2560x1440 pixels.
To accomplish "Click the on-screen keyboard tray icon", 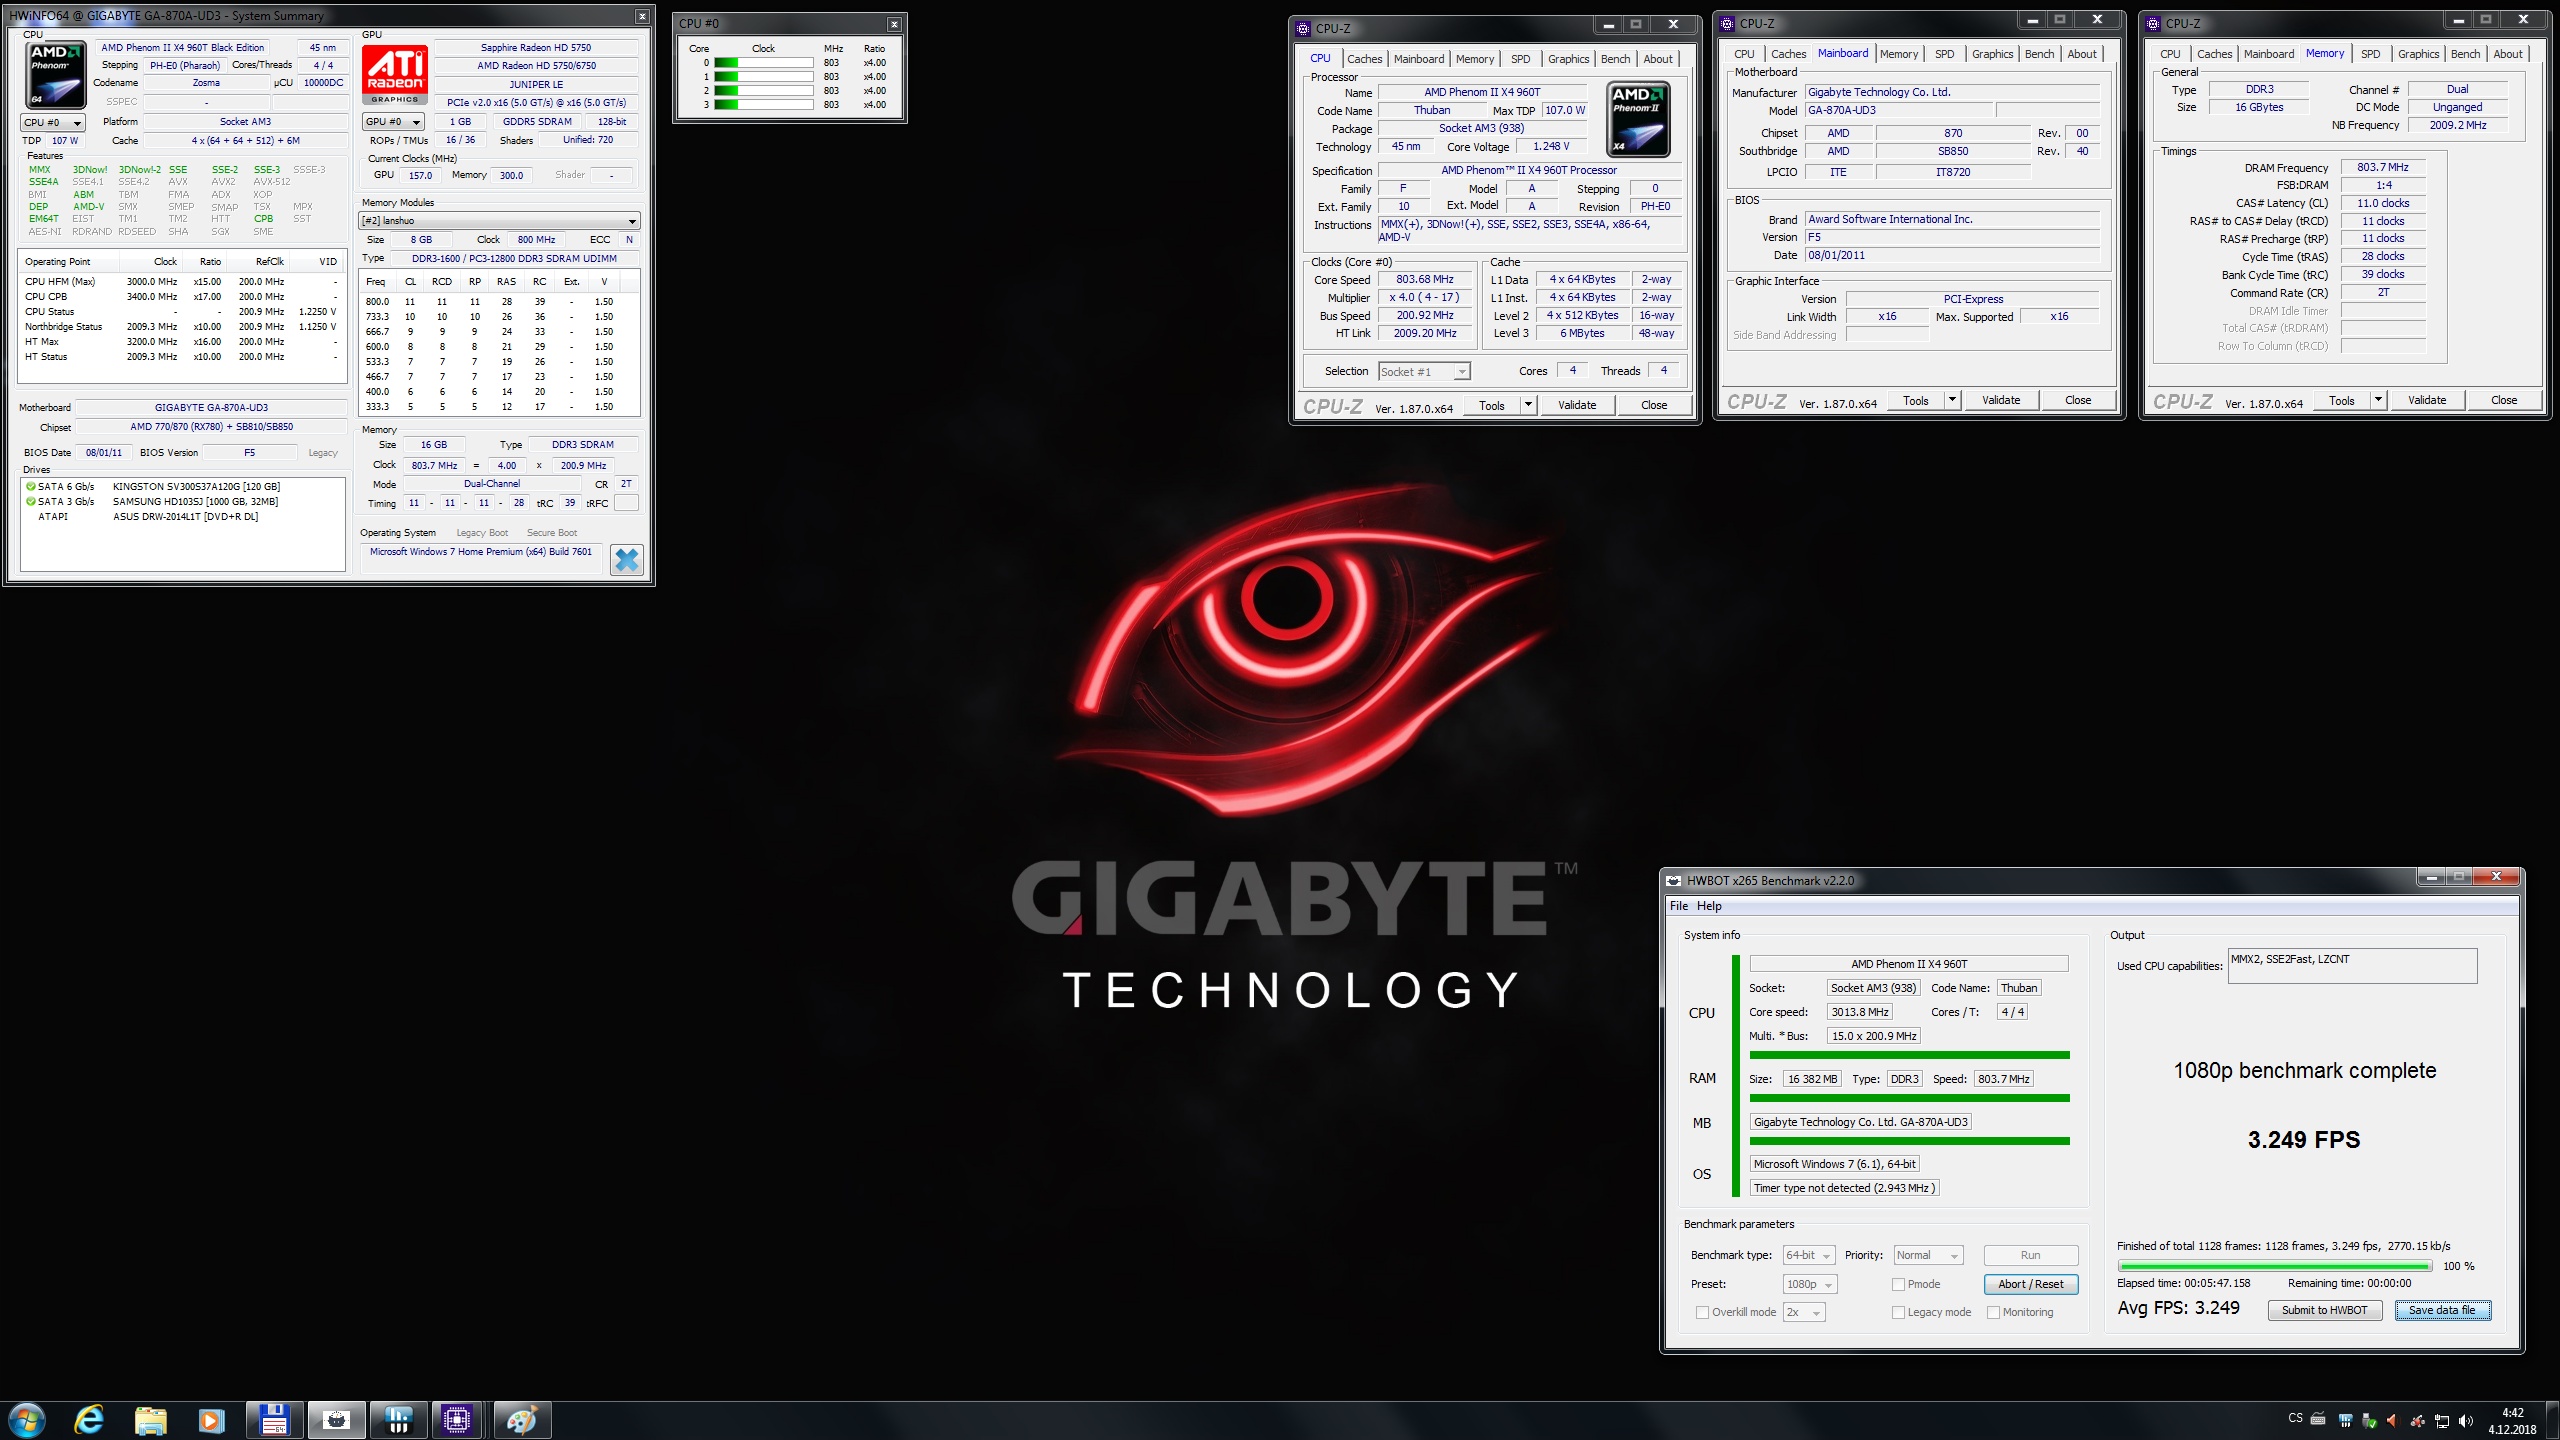I will 2318,1419.
